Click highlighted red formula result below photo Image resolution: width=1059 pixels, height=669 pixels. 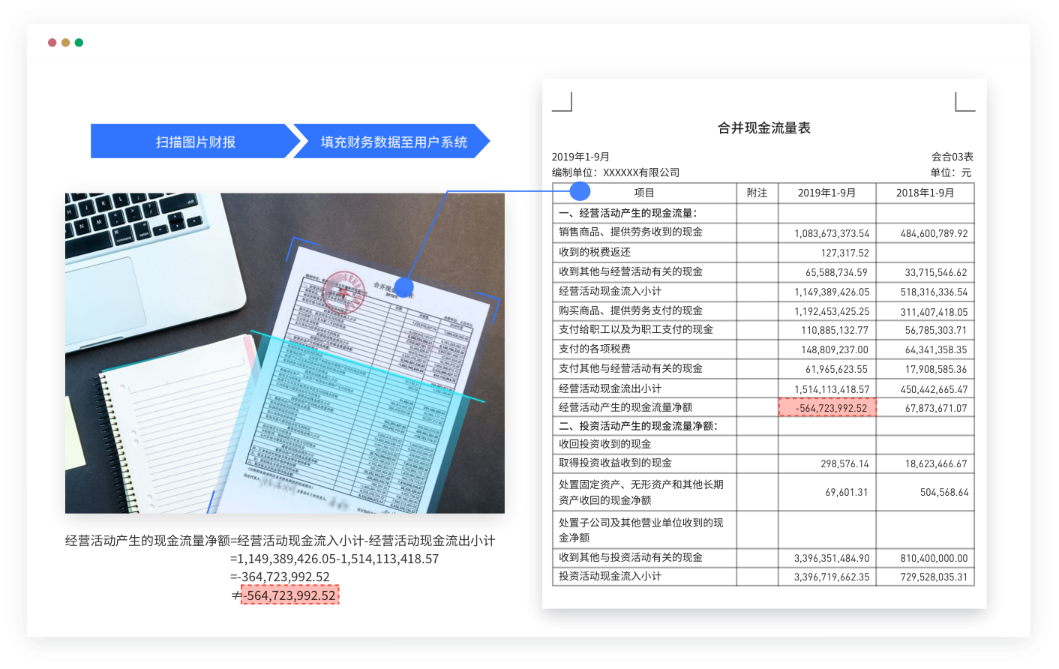[x=290, y=595]
